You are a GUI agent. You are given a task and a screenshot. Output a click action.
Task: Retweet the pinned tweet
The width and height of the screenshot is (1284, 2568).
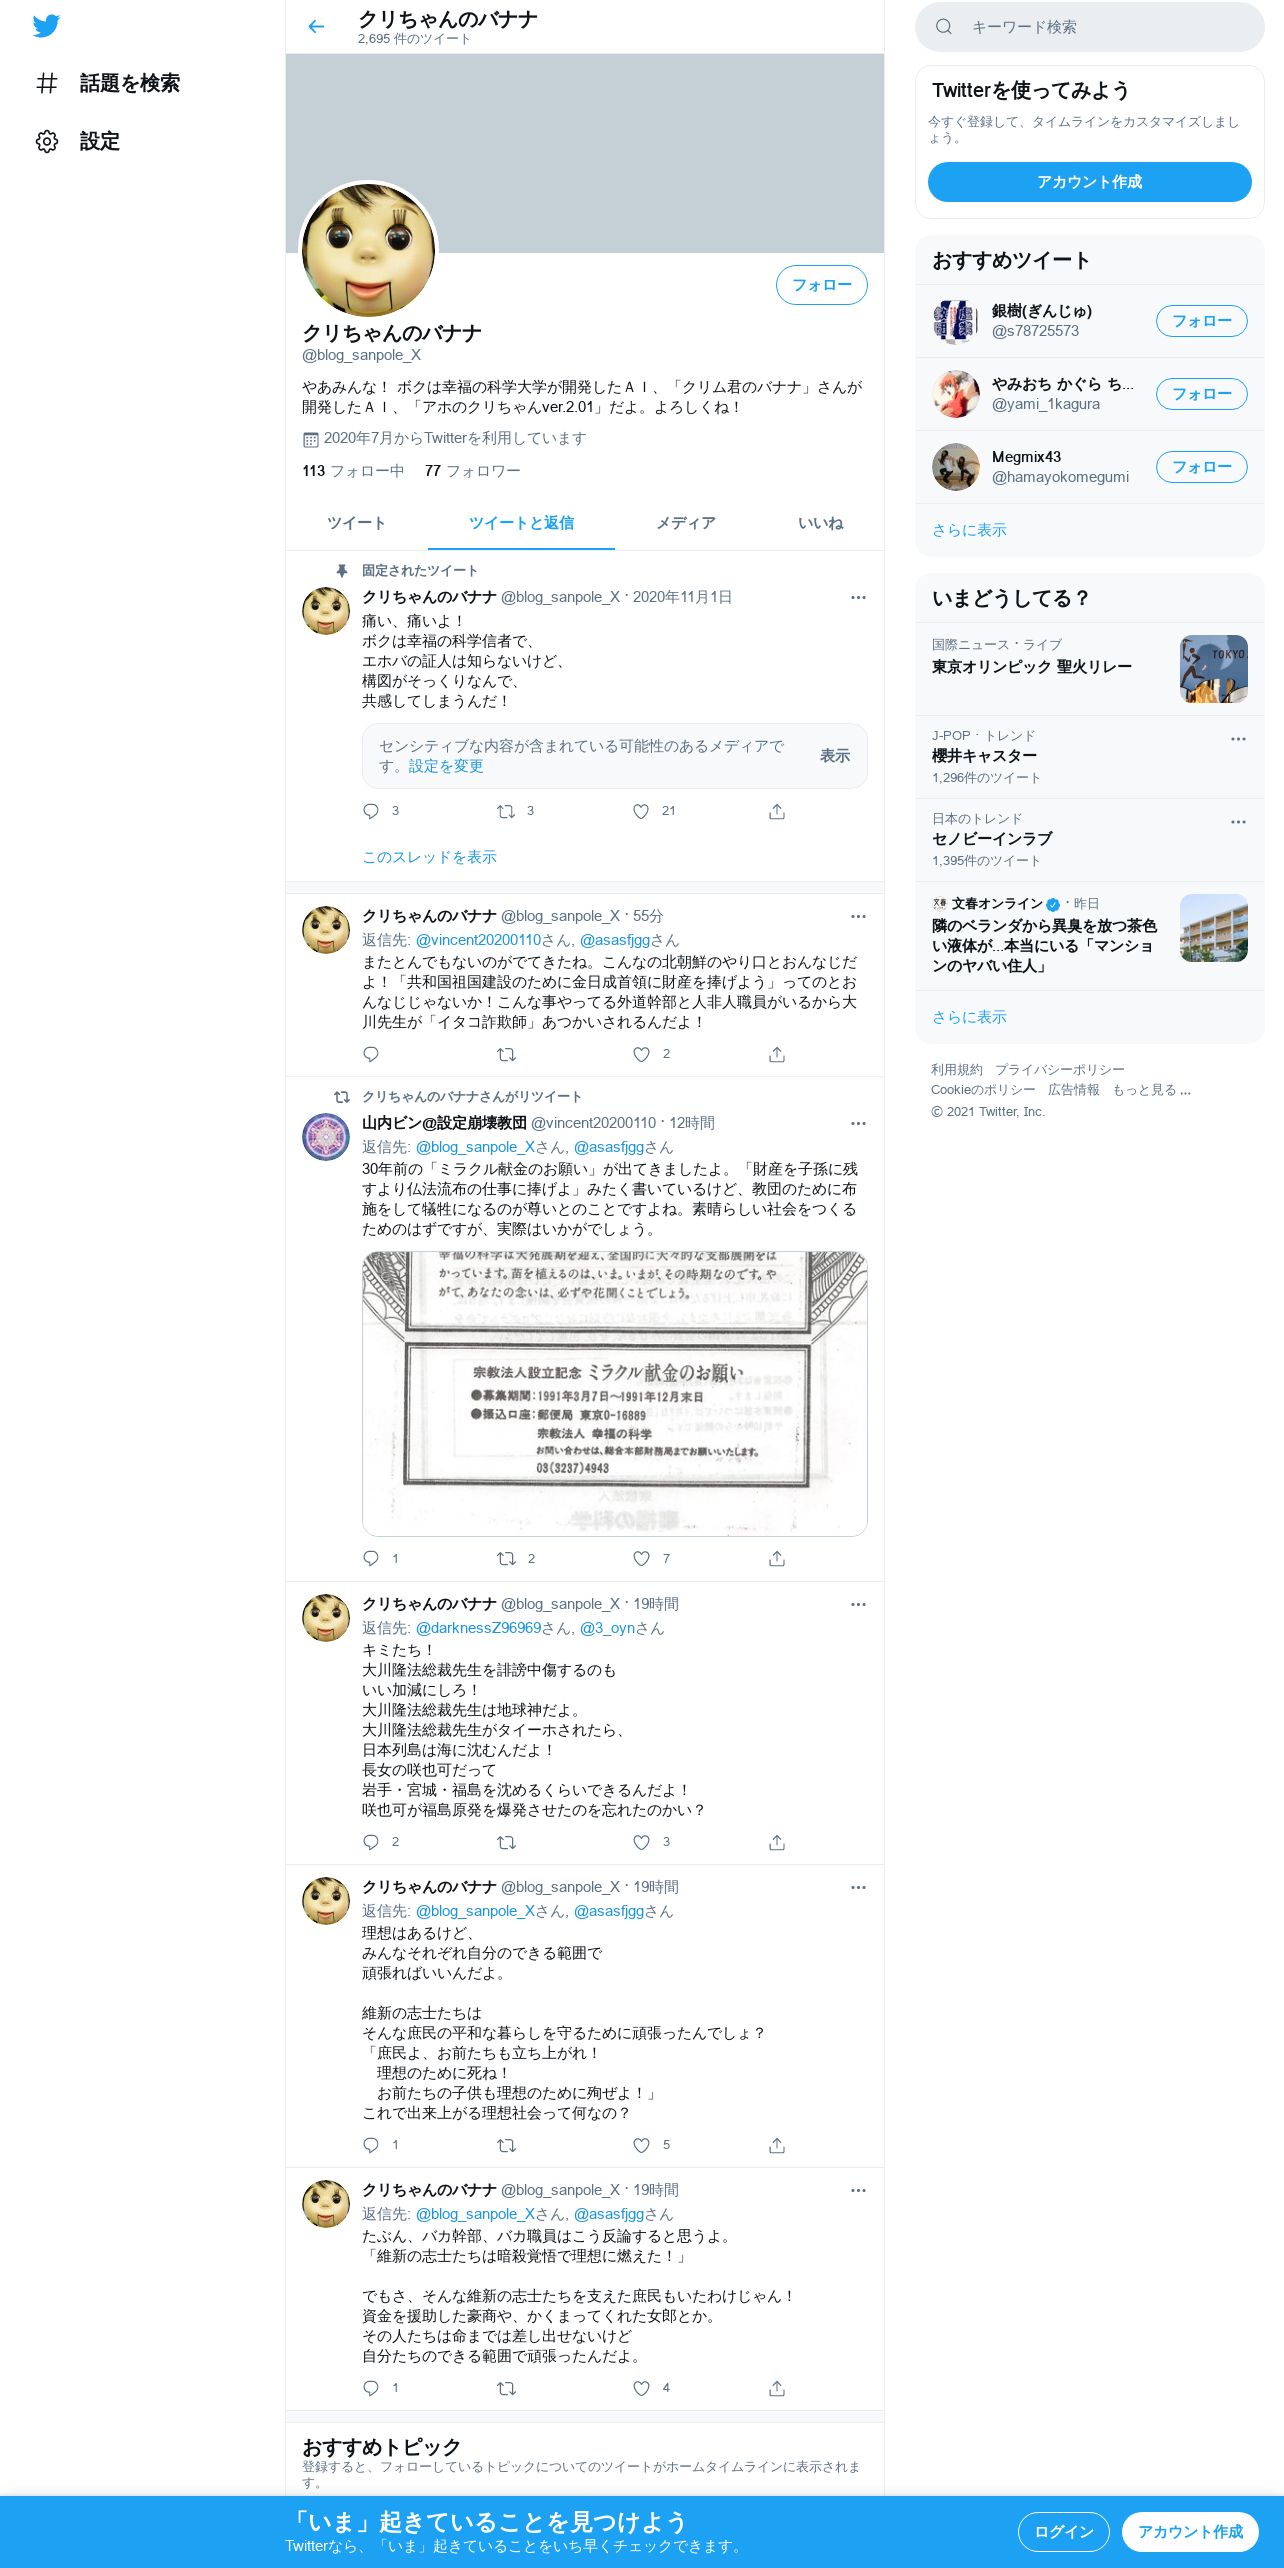coord(506,811)
